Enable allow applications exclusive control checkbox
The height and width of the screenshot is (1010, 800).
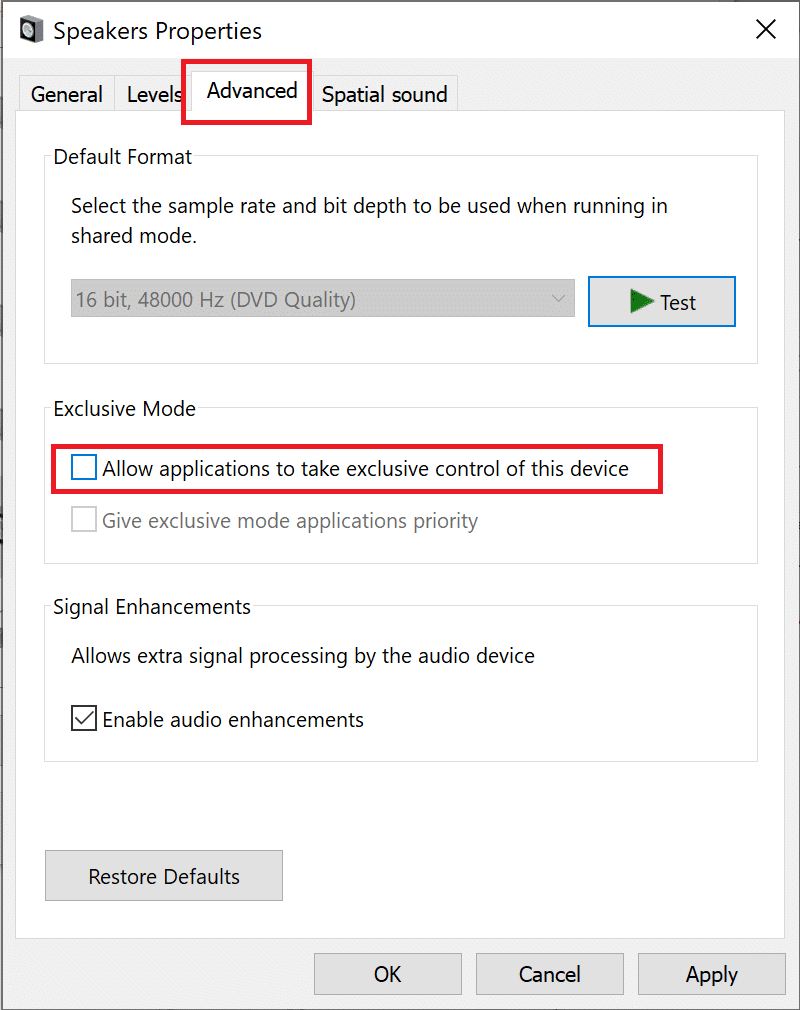point(85,468)
